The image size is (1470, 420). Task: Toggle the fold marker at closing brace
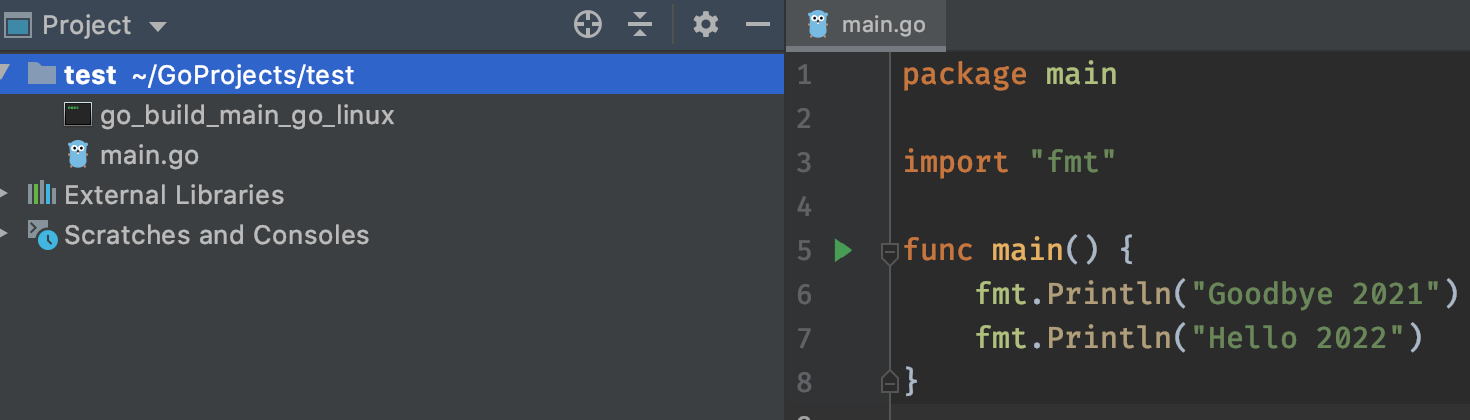pyautogui.click(x=889, y=381)
